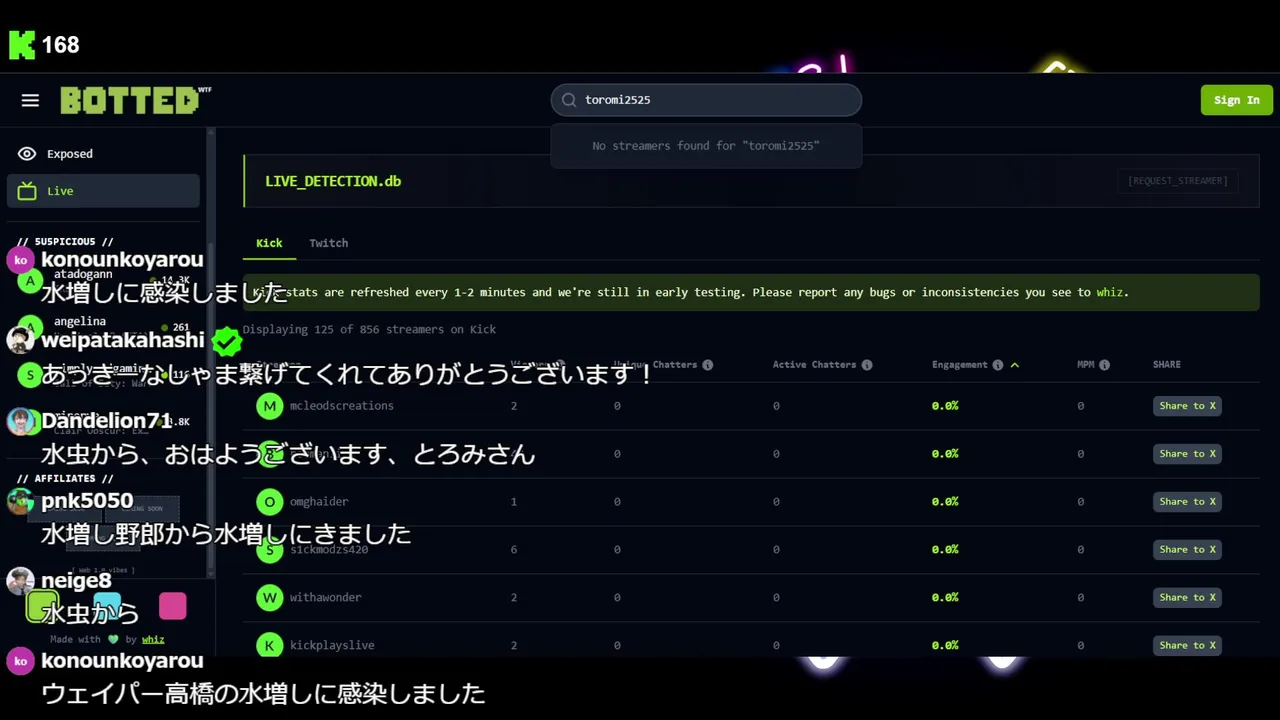Image resolution: width=1280 pixels, height=720 pixels.
Task: Click Dandelion71 chat avatar
Action: [x=20, y=421]
